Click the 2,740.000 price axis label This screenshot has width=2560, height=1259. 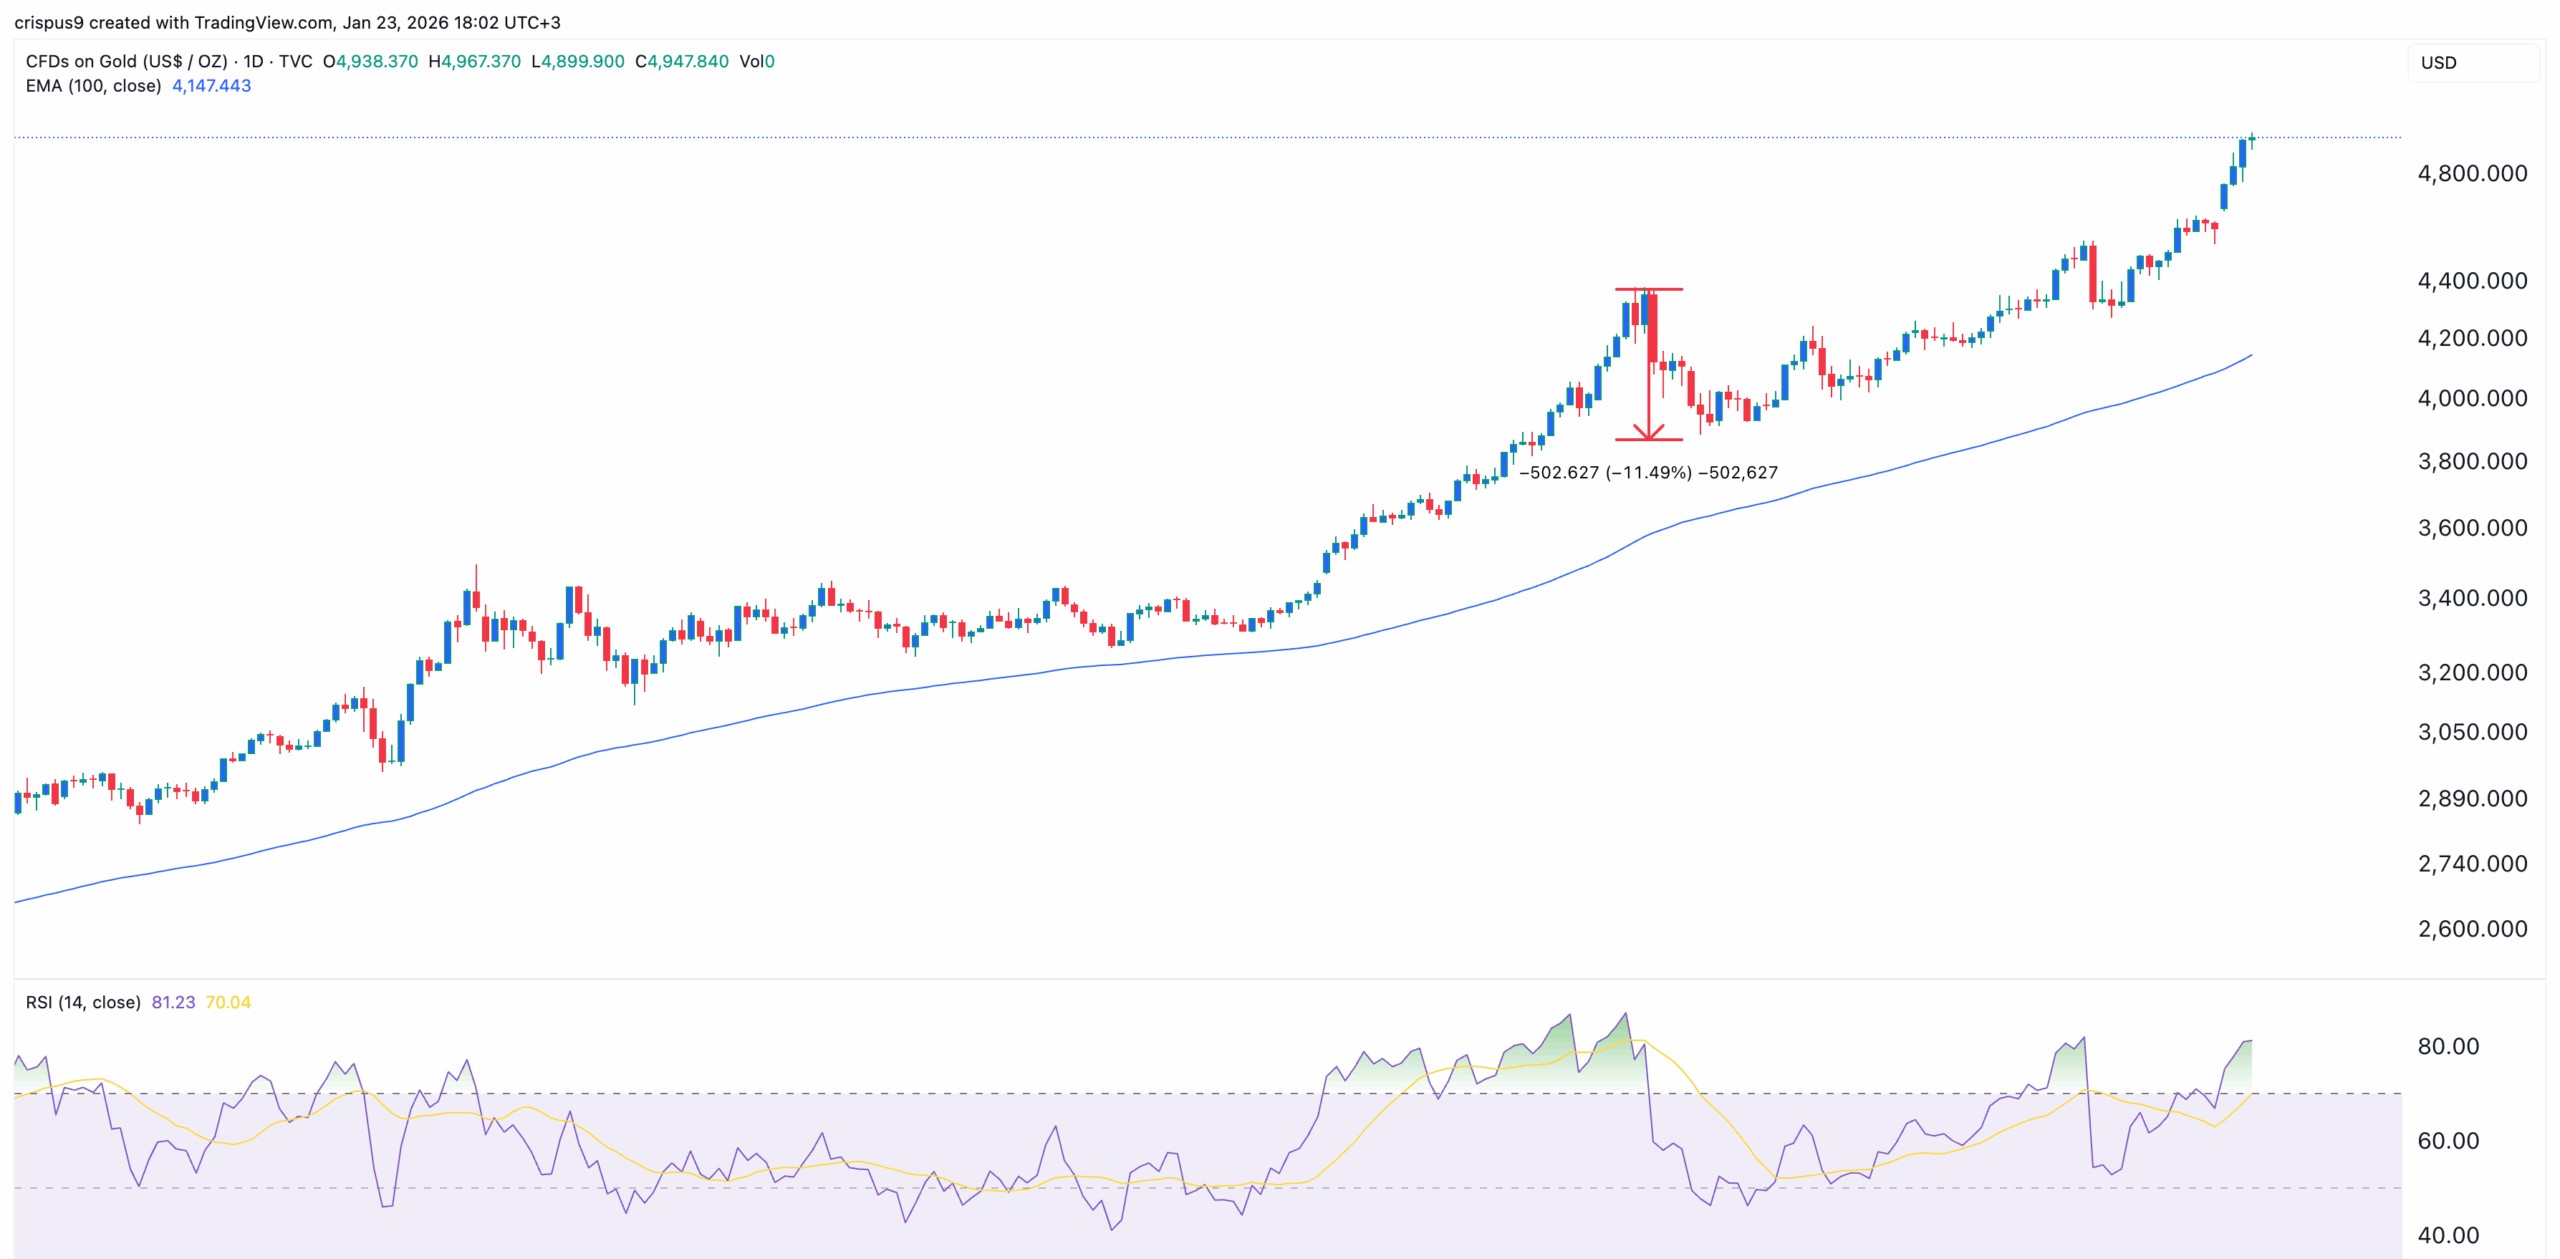point(2472,864)
